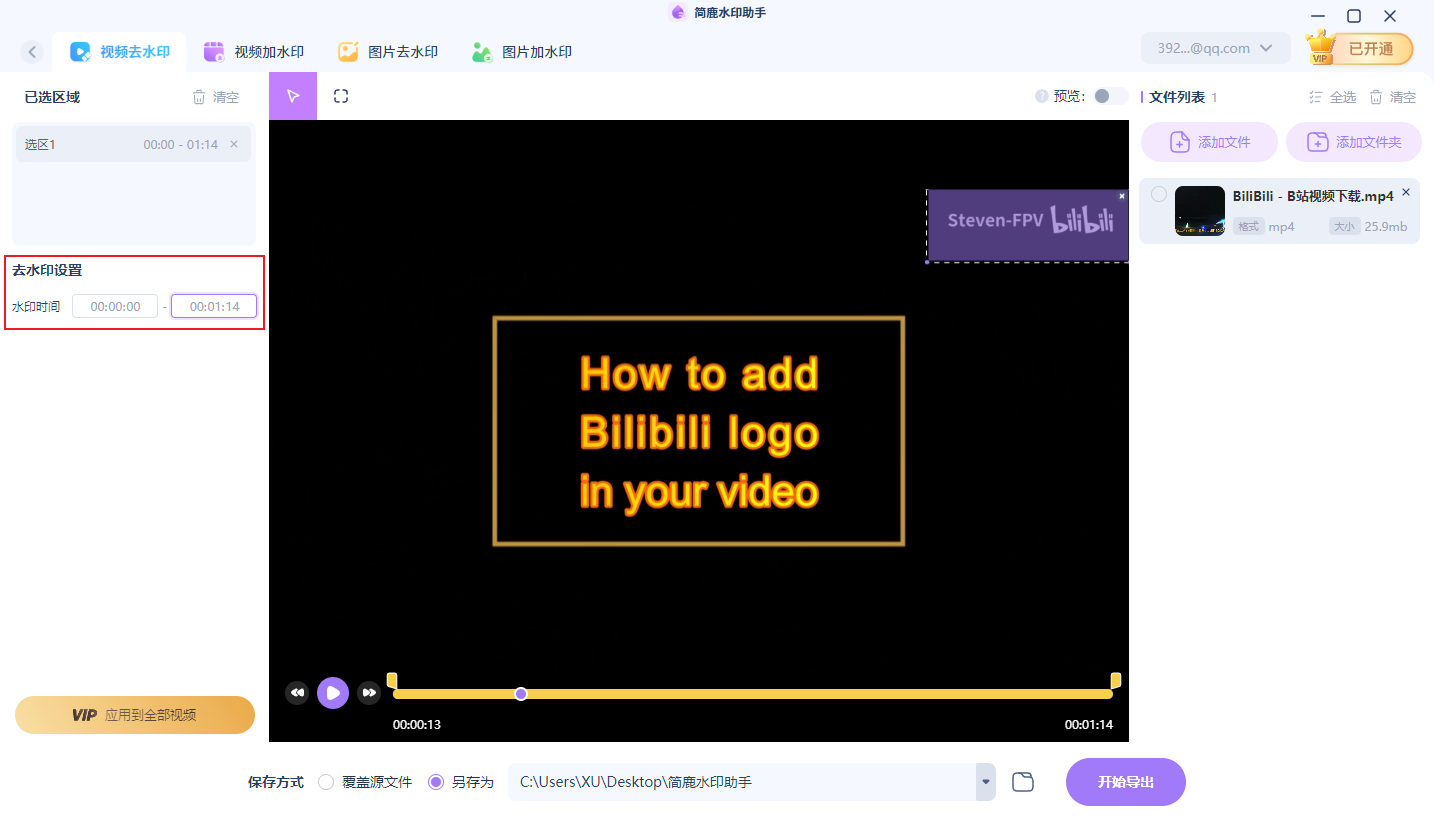Viewport: 1434px width, 822px height.
Task: Toggle the 预览 preview switch
Action: (x=1110, y=96)
